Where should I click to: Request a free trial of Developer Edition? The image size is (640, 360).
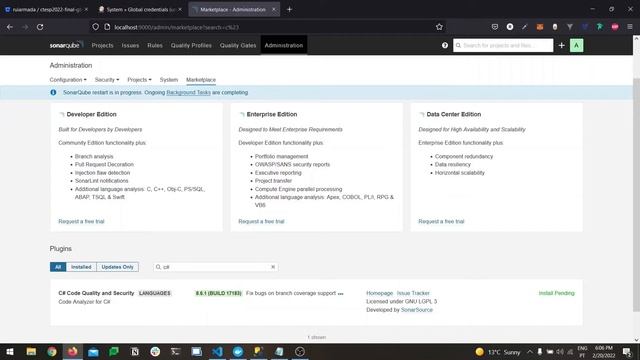click(x=81, y=221)
